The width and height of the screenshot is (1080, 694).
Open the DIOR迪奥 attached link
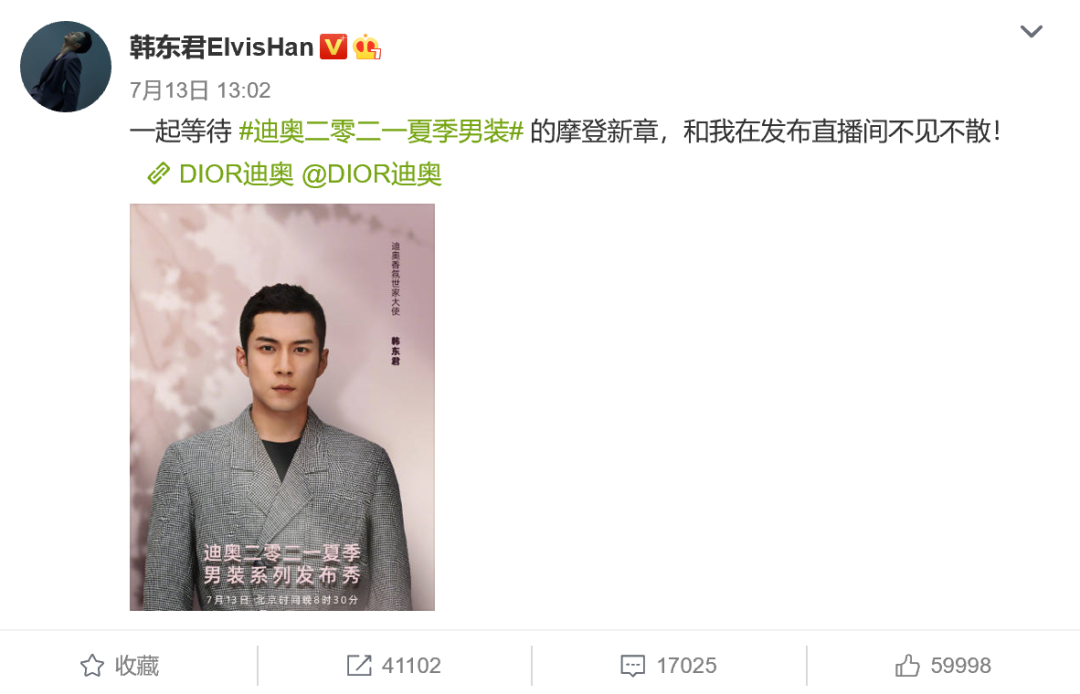point(236,174)
